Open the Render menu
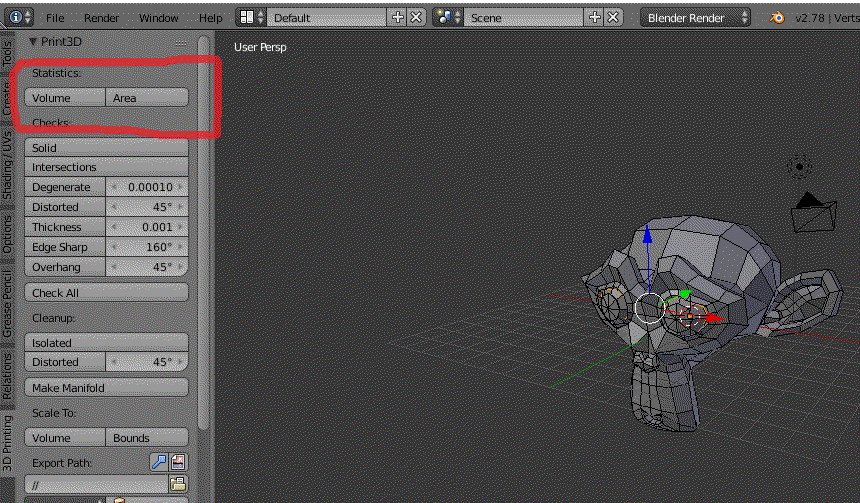 point(101,18)
